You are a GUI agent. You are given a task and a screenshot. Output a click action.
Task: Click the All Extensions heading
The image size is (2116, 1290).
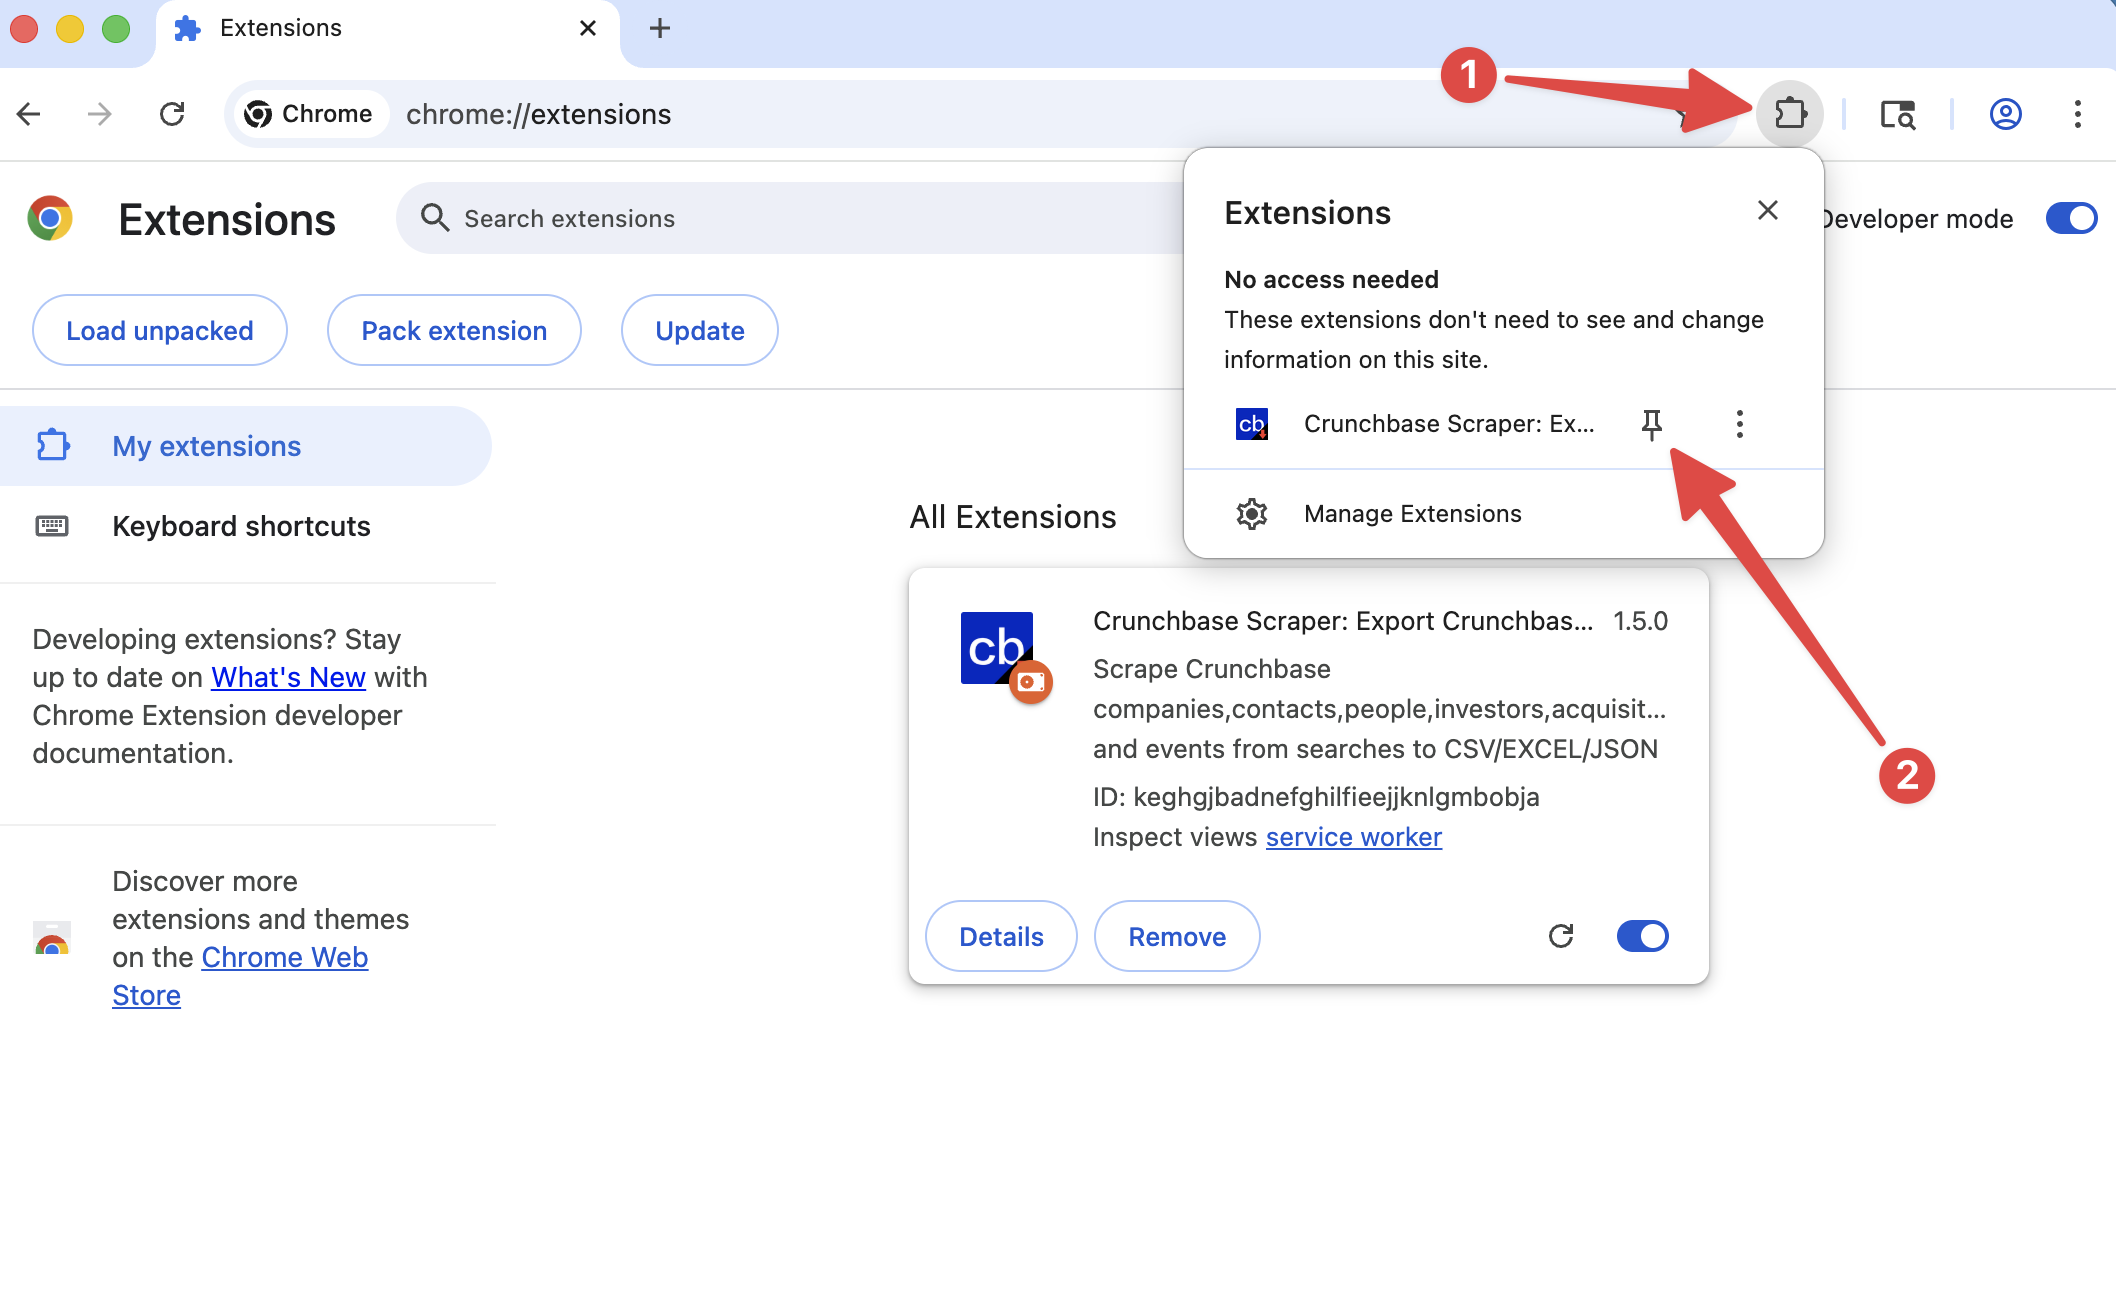[1012, 517]
